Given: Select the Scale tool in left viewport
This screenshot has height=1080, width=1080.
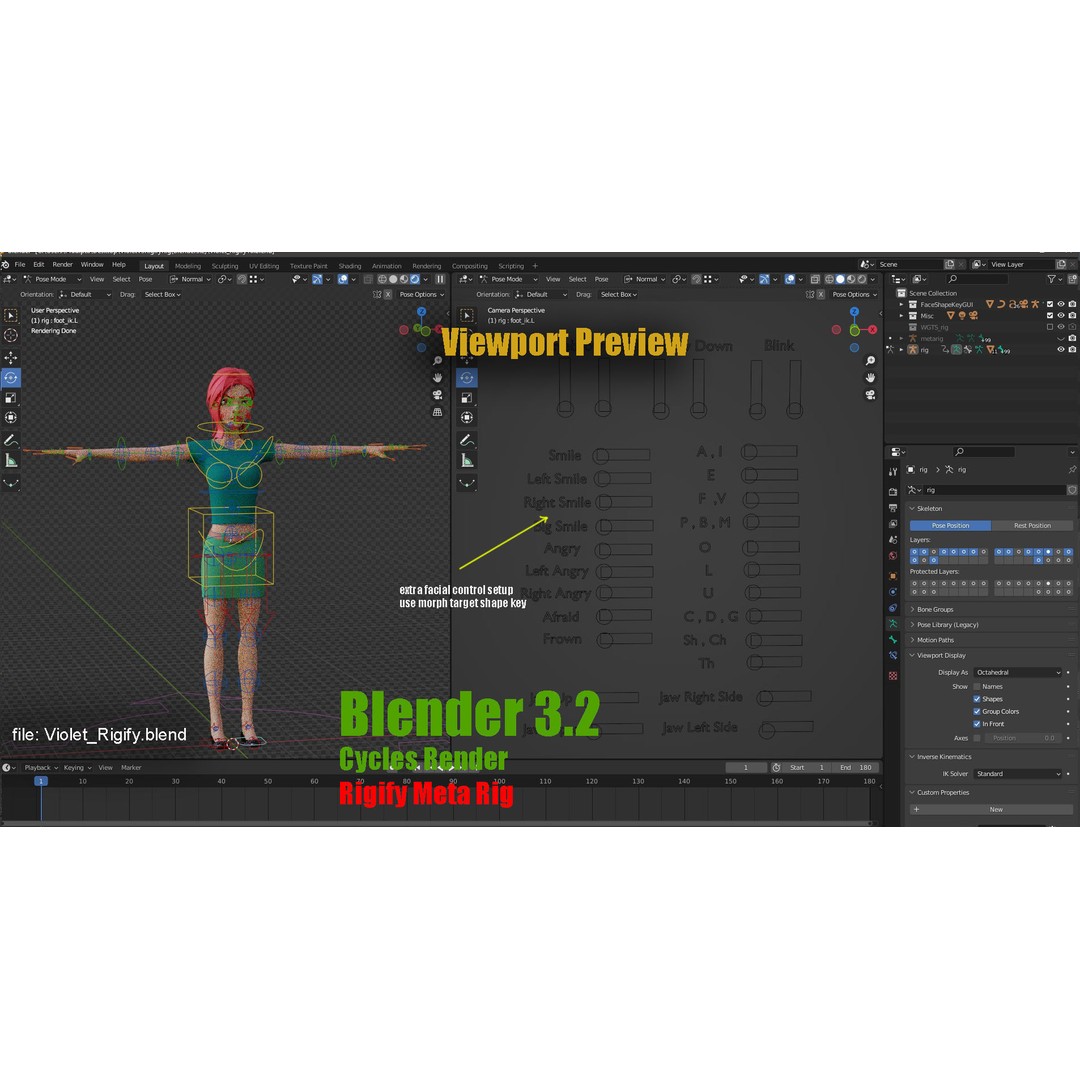Looking at the screenshot, I should pyautogui.click(x=11, y=397).
